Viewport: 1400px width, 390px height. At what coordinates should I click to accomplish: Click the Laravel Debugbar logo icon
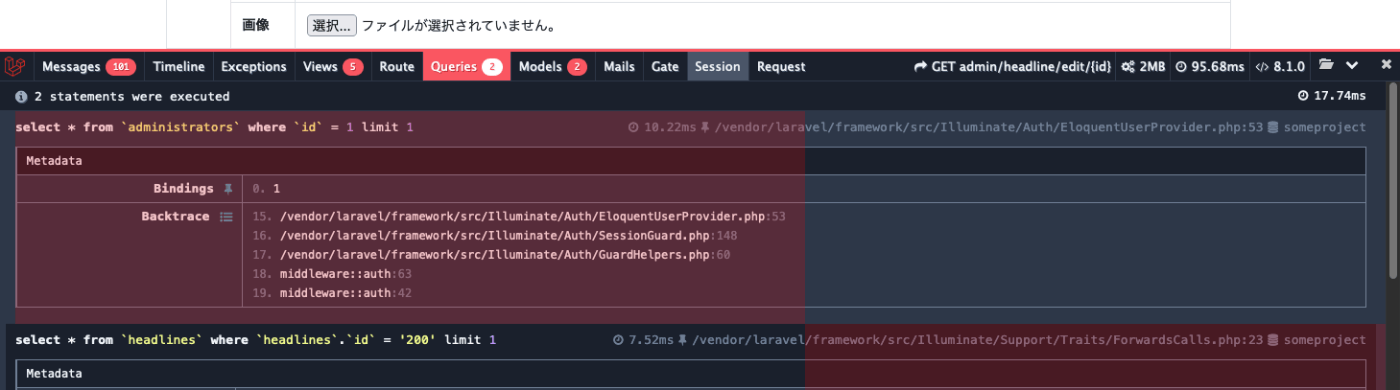[15, 67]
